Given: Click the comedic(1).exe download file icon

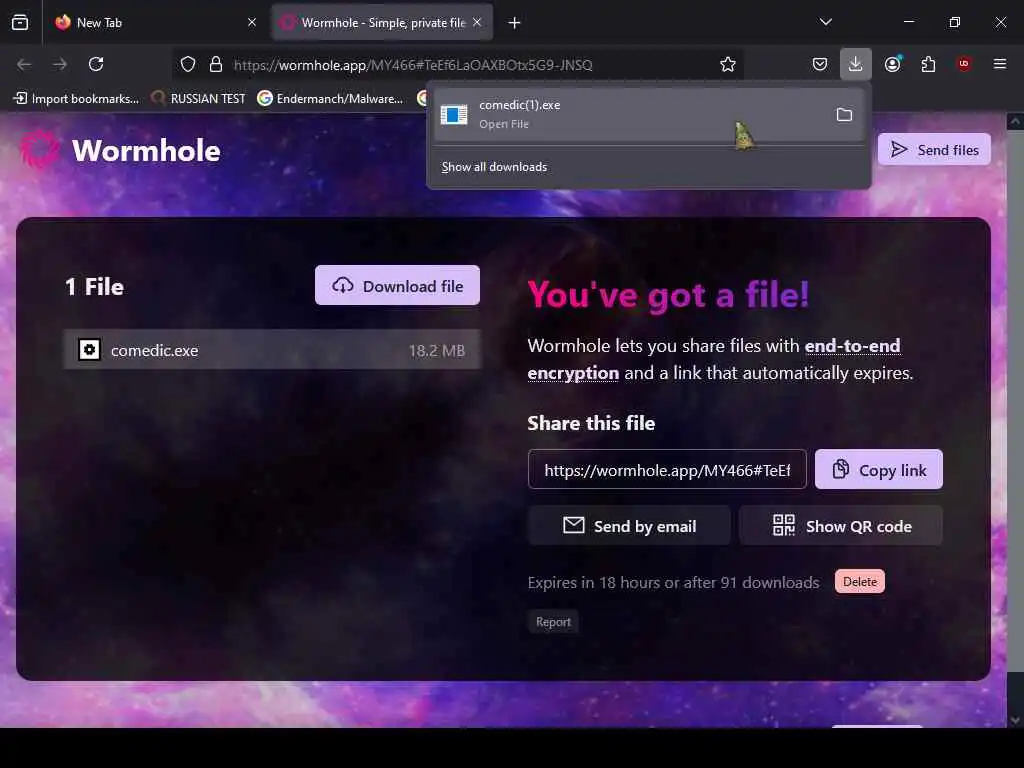Looking at the screenshot, I should [454, 115].
